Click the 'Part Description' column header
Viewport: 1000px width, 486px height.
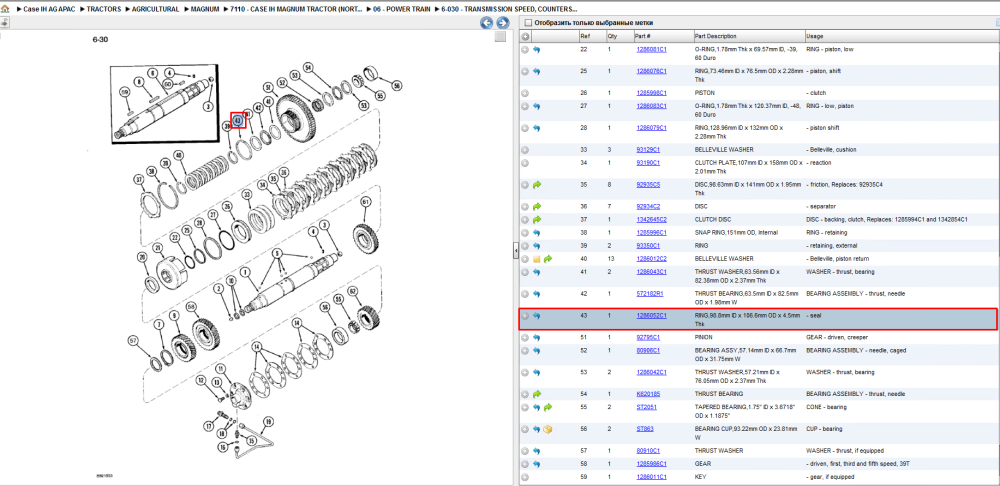(x=715, y=36)
